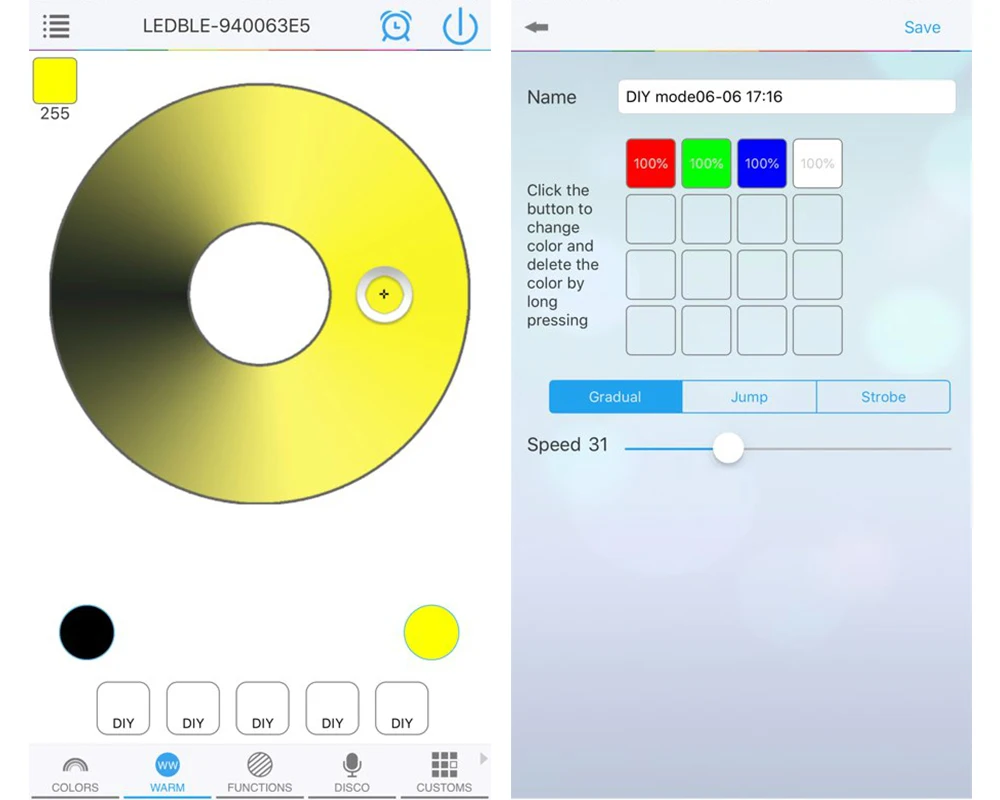Tap the CUSTOMS grid icon
1000x800 pixels.
click(444, 764)
